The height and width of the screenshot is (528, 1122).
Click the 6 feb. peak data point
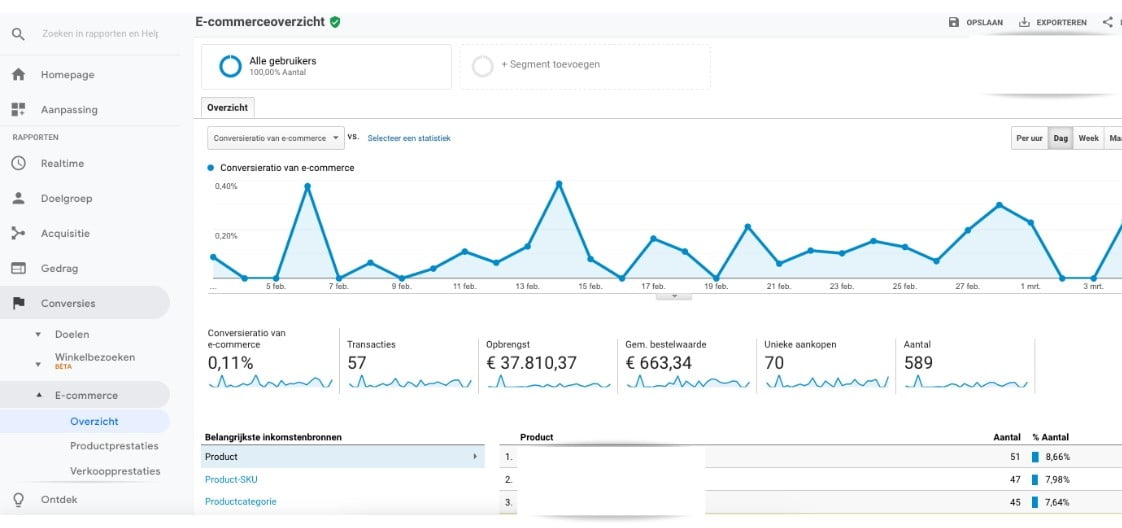pyautogui.click(x=307, y=186)
